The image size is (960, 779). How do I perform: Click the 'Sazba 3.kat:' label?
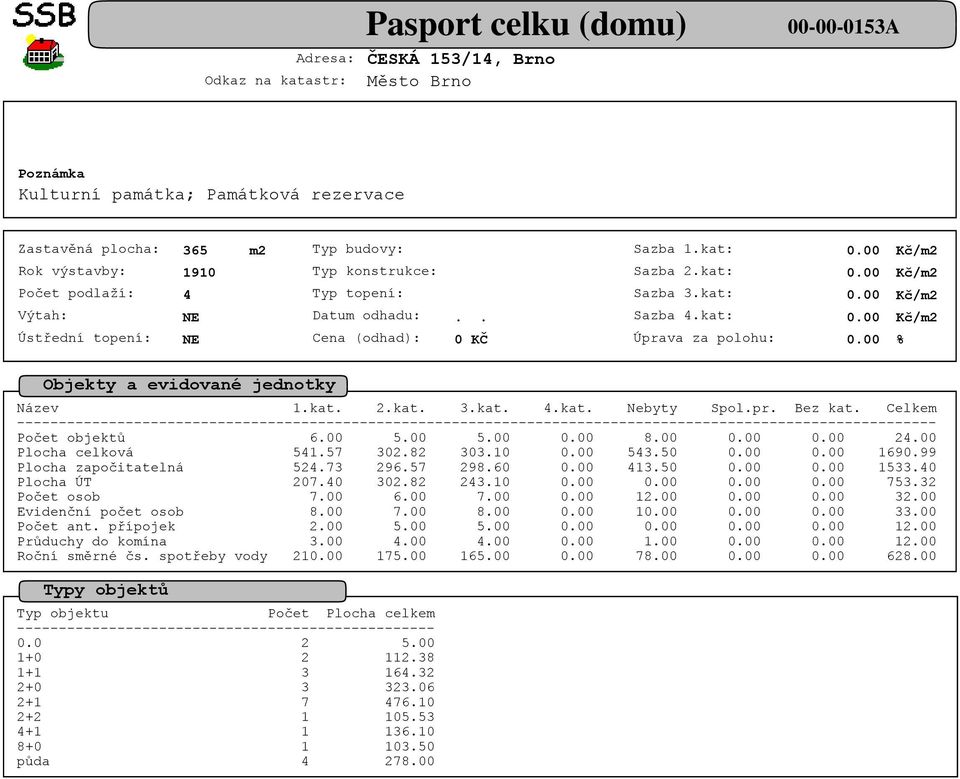(683, 293)
